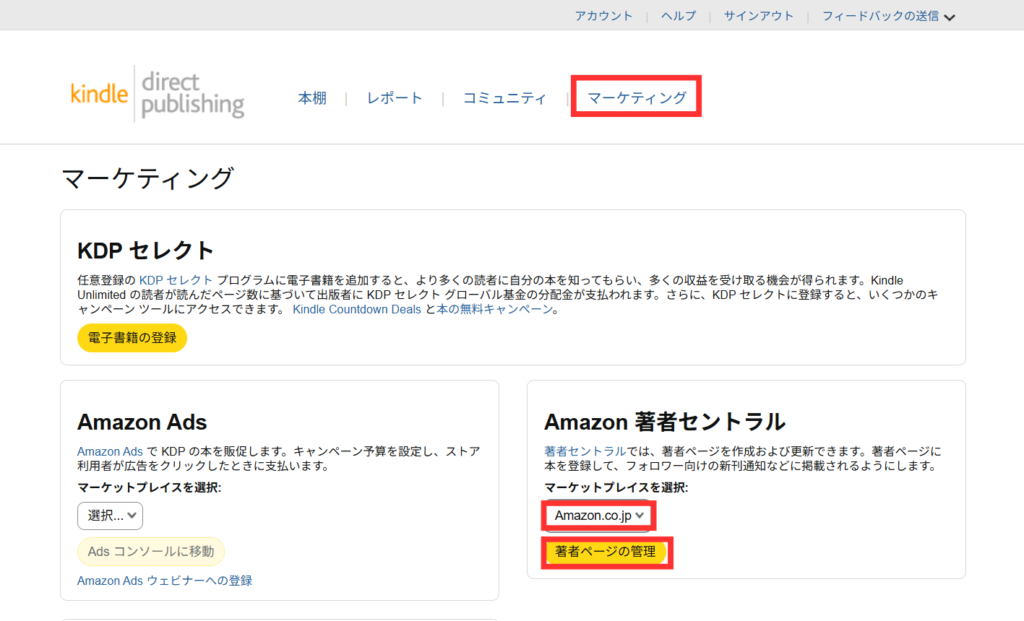Switch to the レポート tab
Viewport: 1024px width, 621px height.
pyautogui.click(x=394, y=98)
